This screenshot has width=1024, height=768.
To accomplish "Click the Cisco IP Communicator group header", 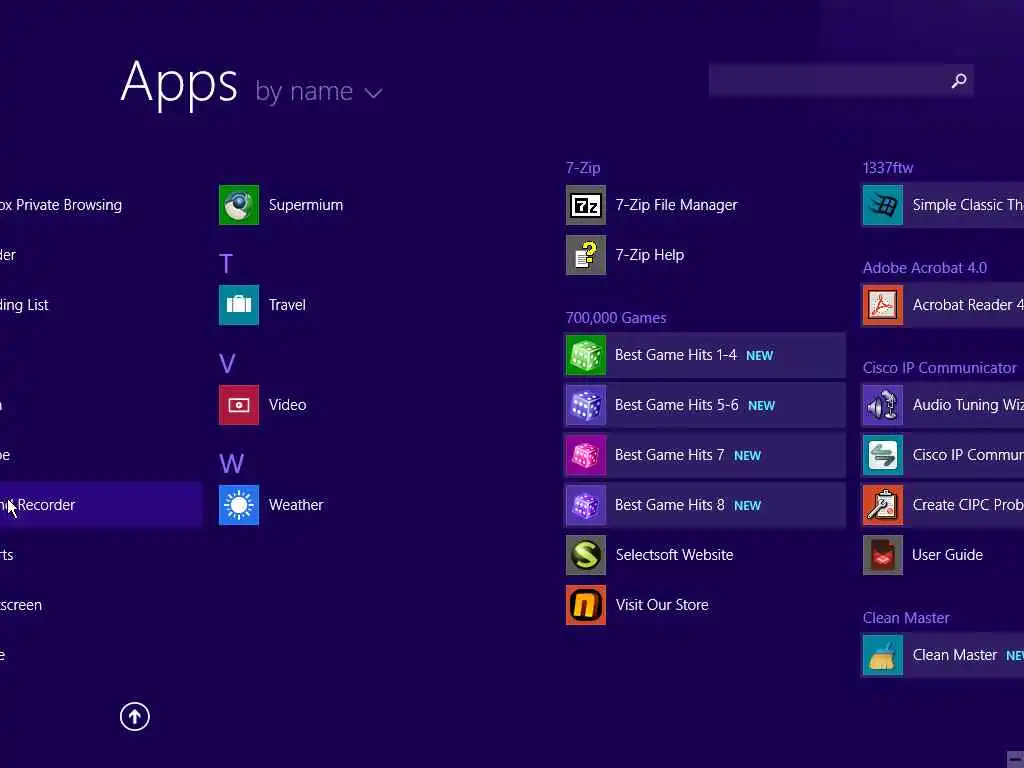I will tap(940, 368).
